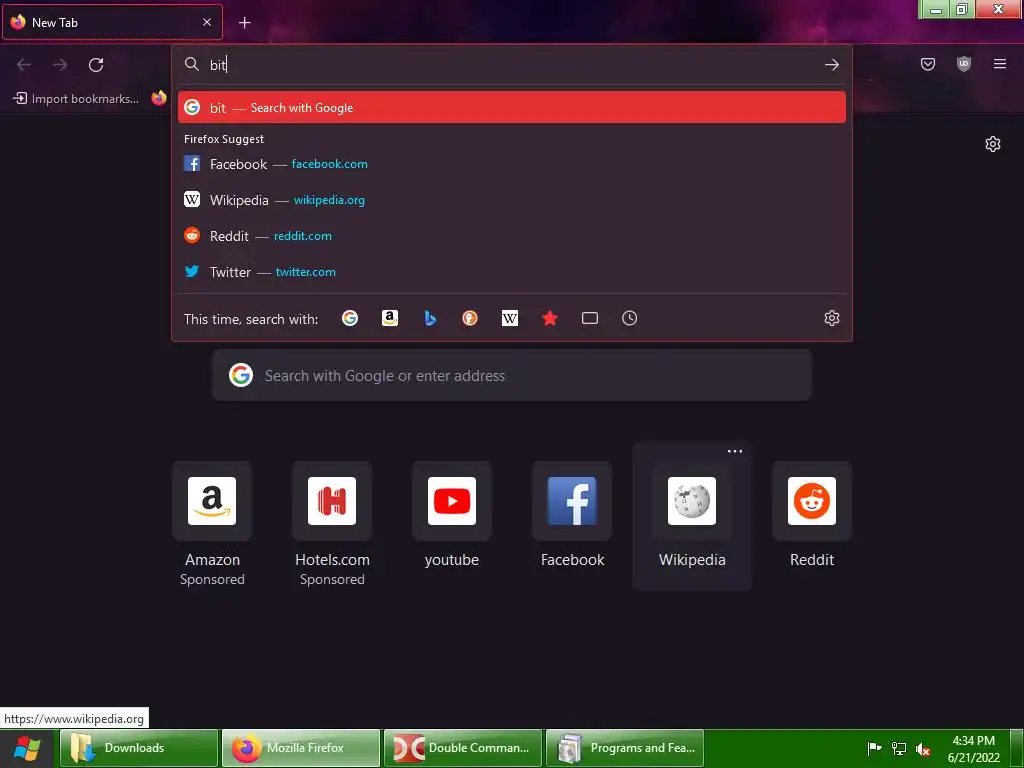1024x768 pixels.
Task: Click Firefox icon beside Import bookmarks
Action: coord(159,98)
